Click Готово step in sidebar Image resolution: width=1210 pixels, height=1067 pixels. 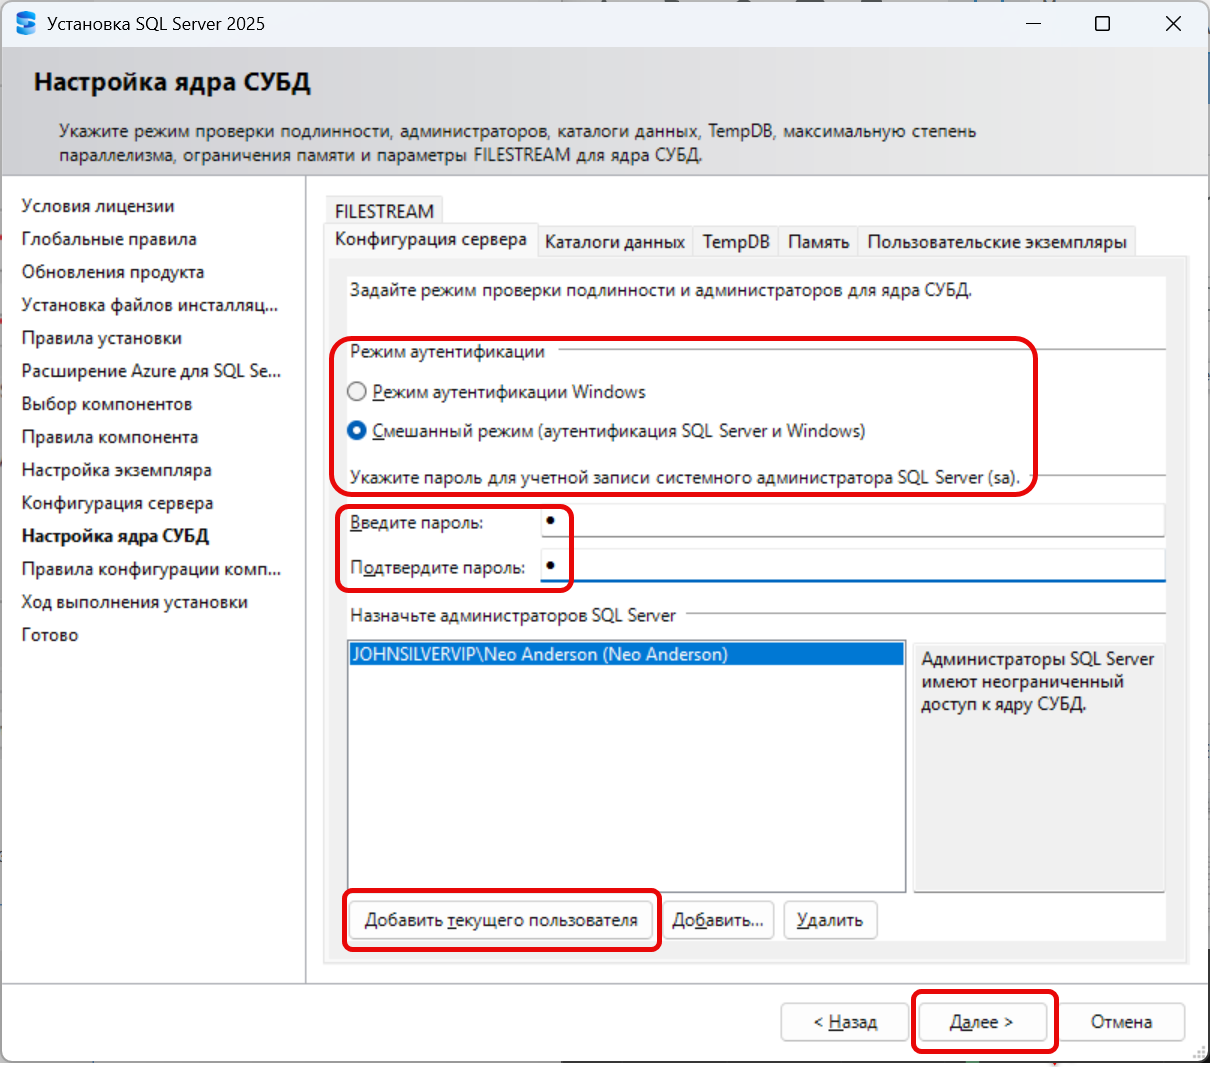coord(50,635)
